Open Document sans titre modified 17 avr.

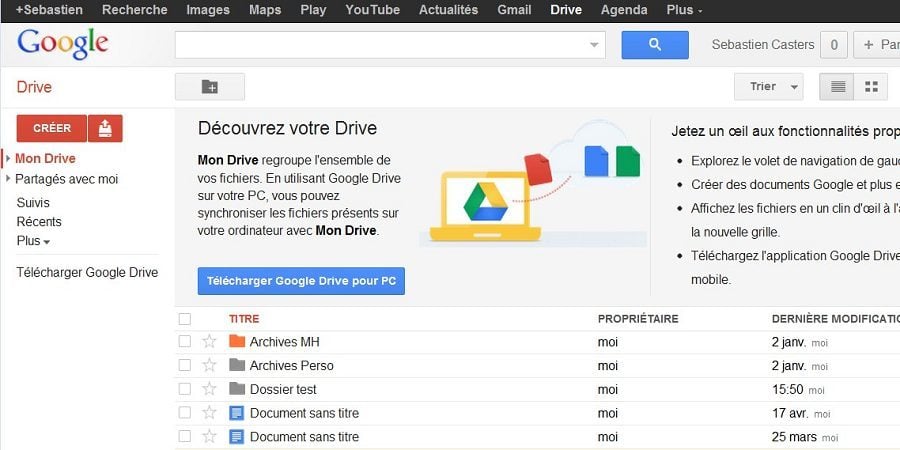point(304,413)
